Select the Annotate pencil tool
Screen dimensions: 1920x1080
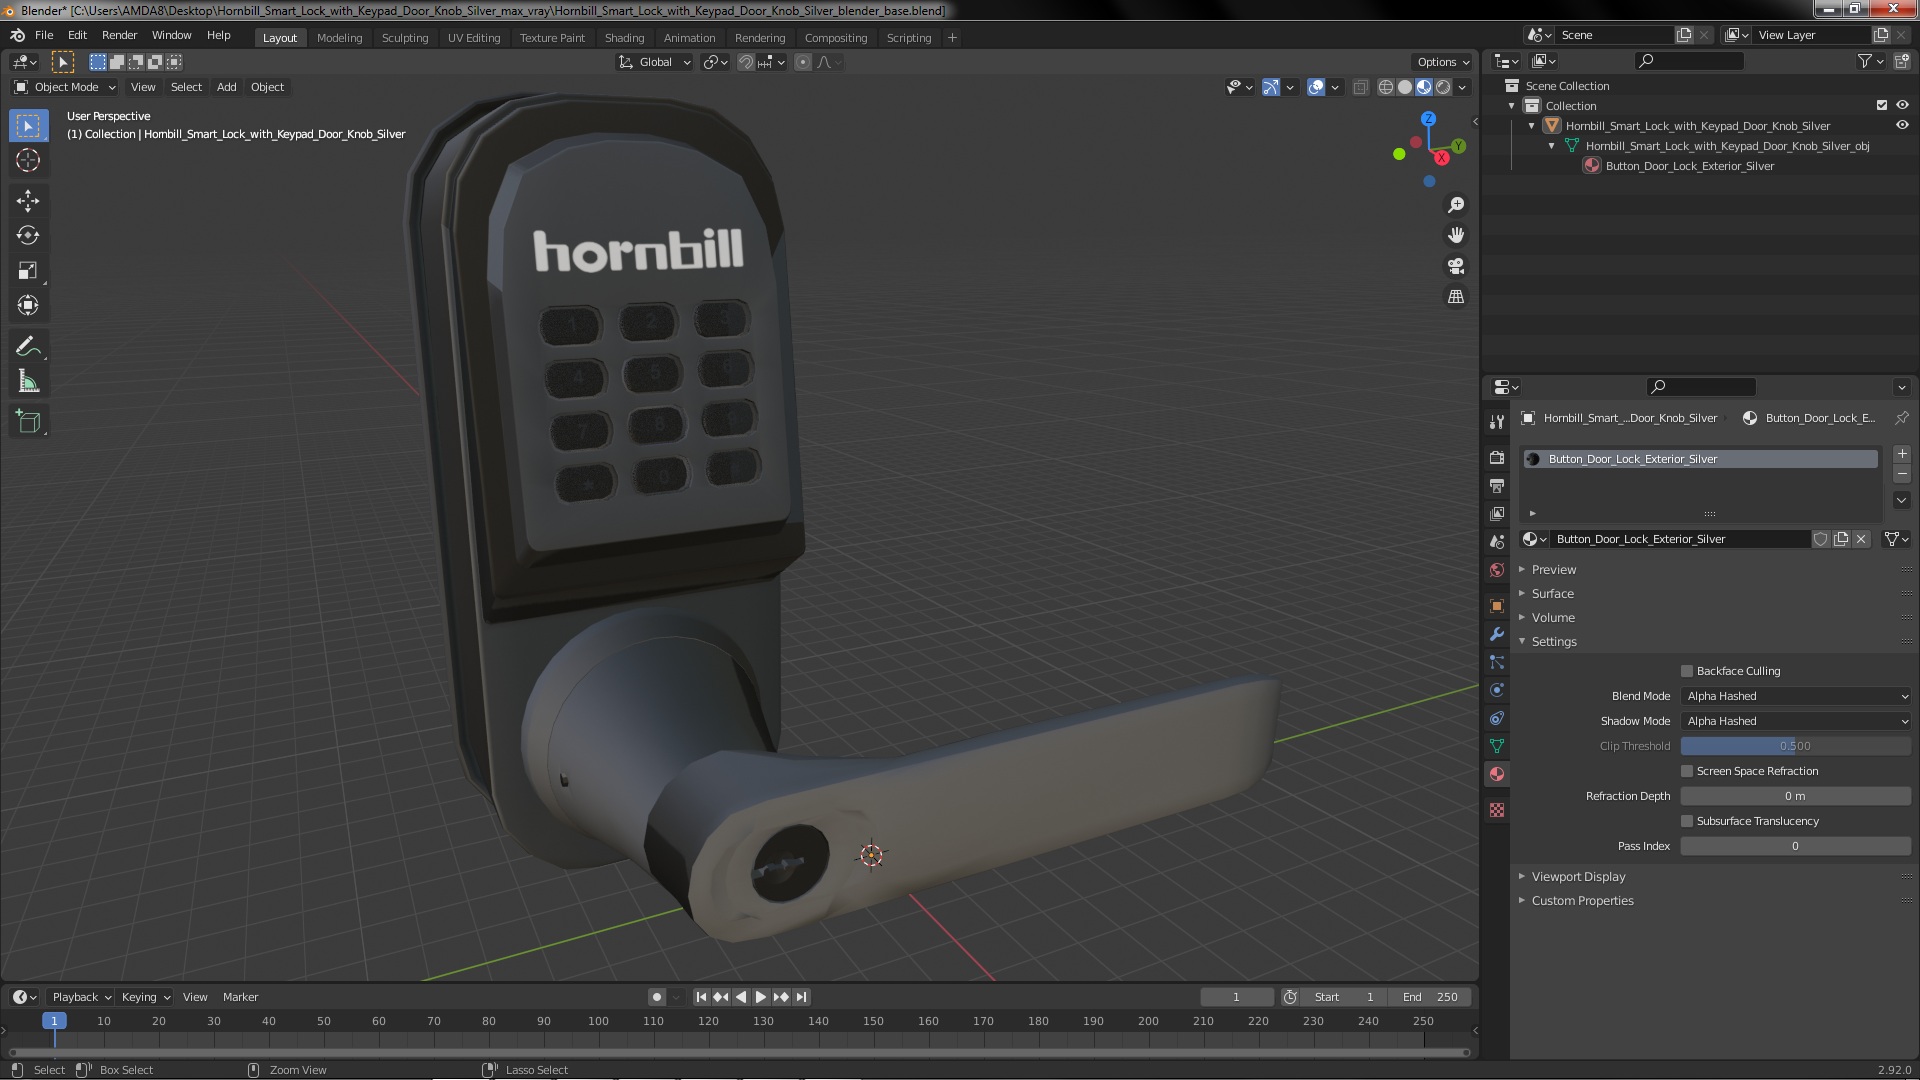tap(28, 347)
